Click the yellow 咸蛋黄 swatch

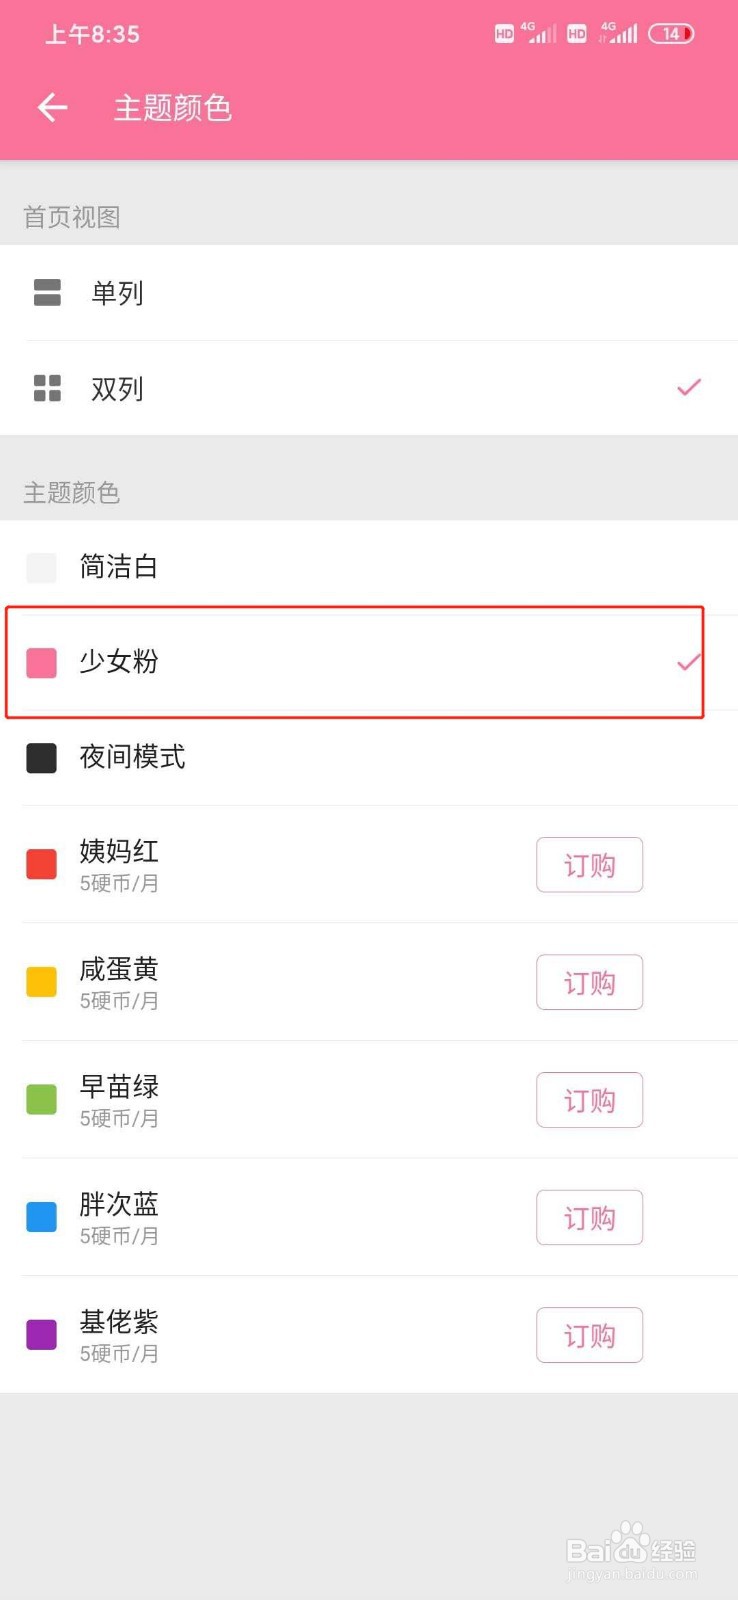[41, 982]
